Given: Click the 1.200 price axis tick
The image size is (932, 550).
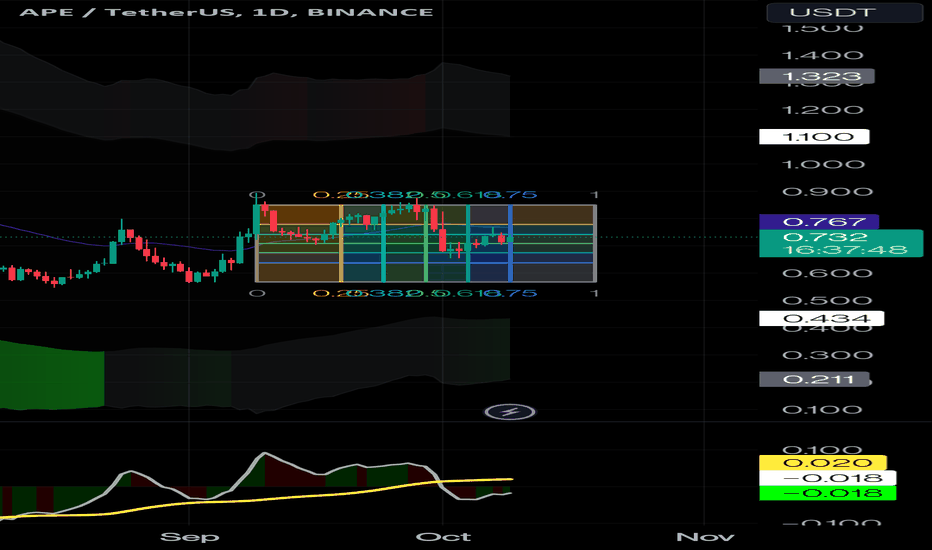Looking at the screenshot, I should pyautogui.click(x=822, y=110).
